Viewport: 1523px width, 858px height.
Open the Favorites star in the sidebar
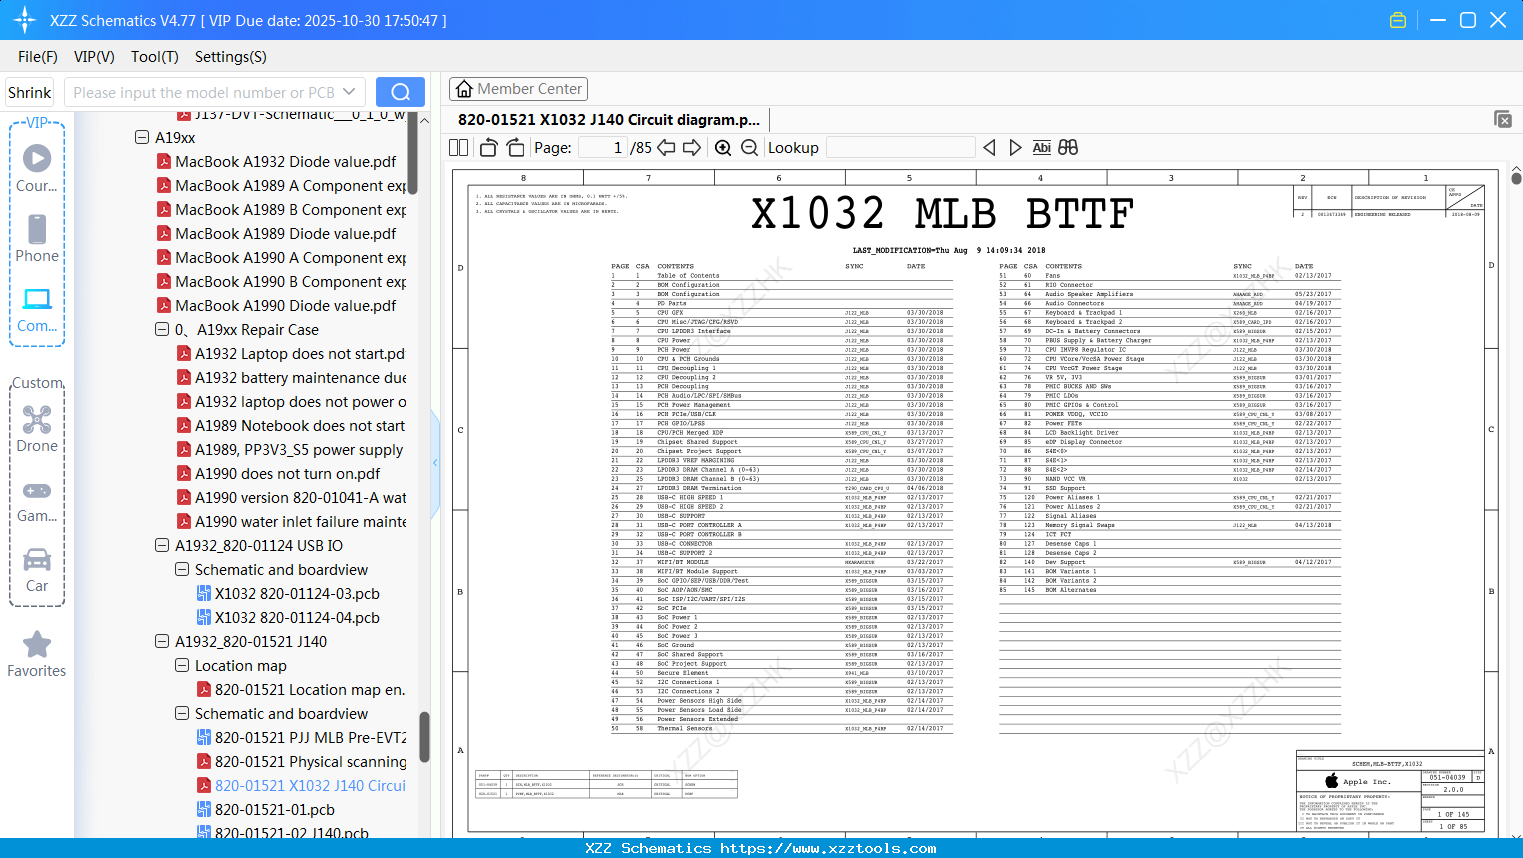[37, 654]
